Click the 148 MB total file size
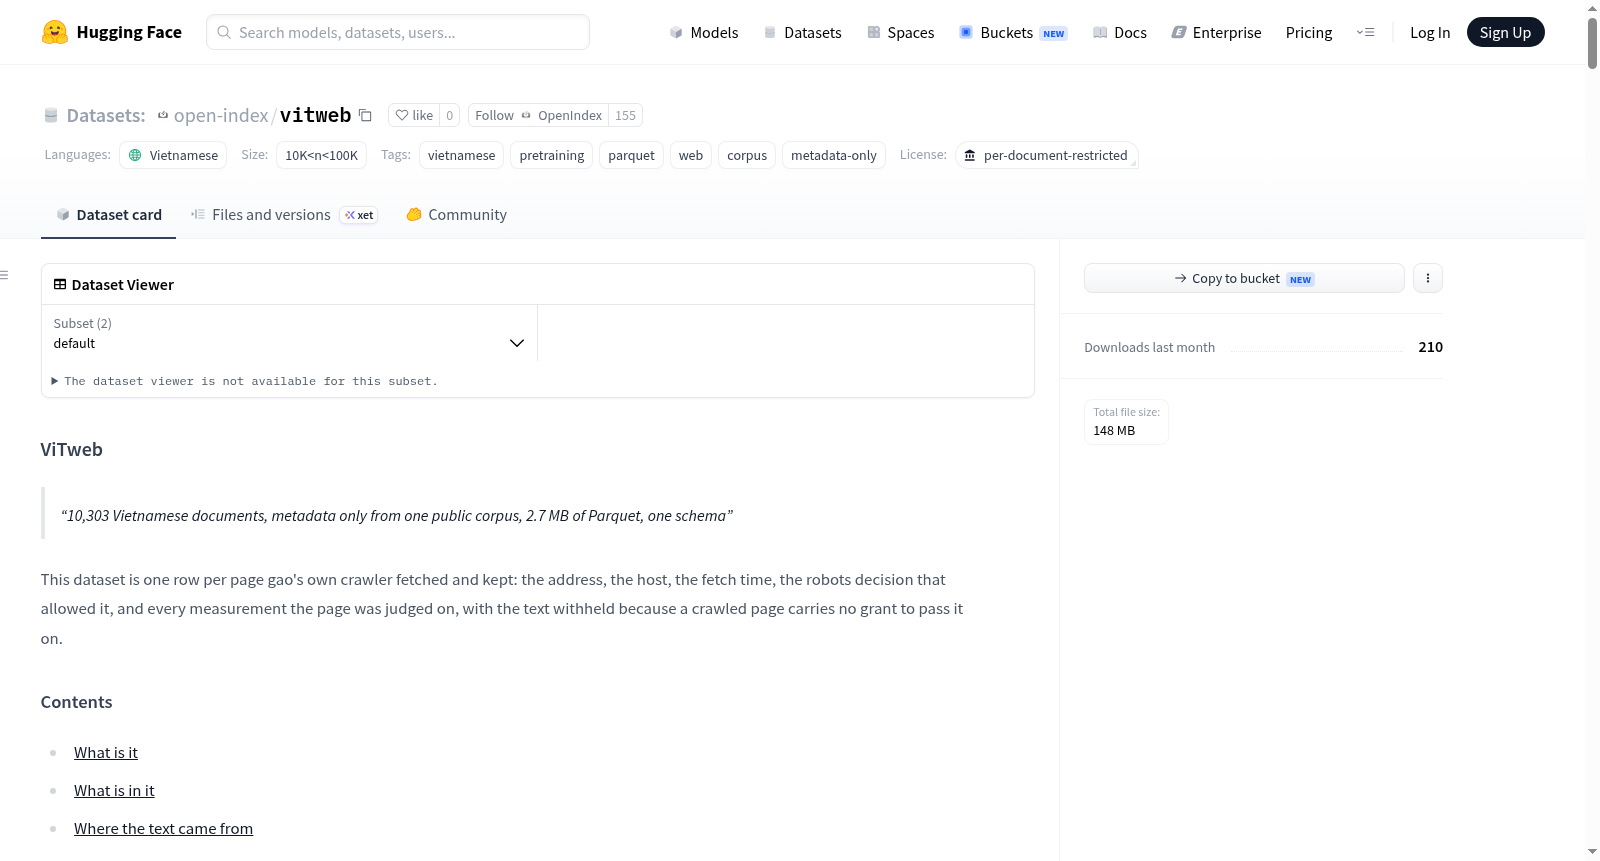The height and width of the screenshot is (861, 1600). pyautogui.click(x=1114, y=431)
